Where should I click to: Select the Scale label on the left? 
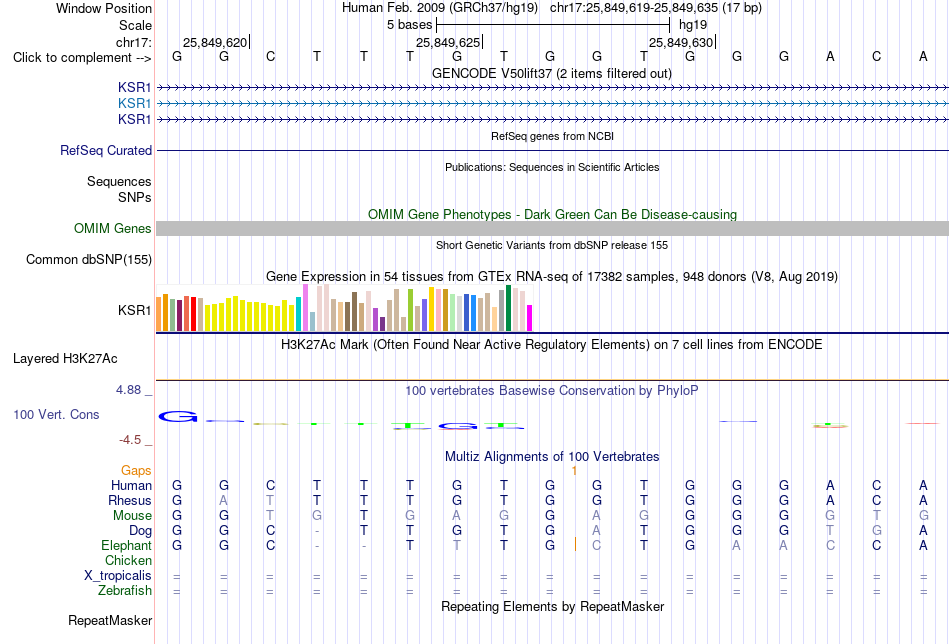coord(135,25)
